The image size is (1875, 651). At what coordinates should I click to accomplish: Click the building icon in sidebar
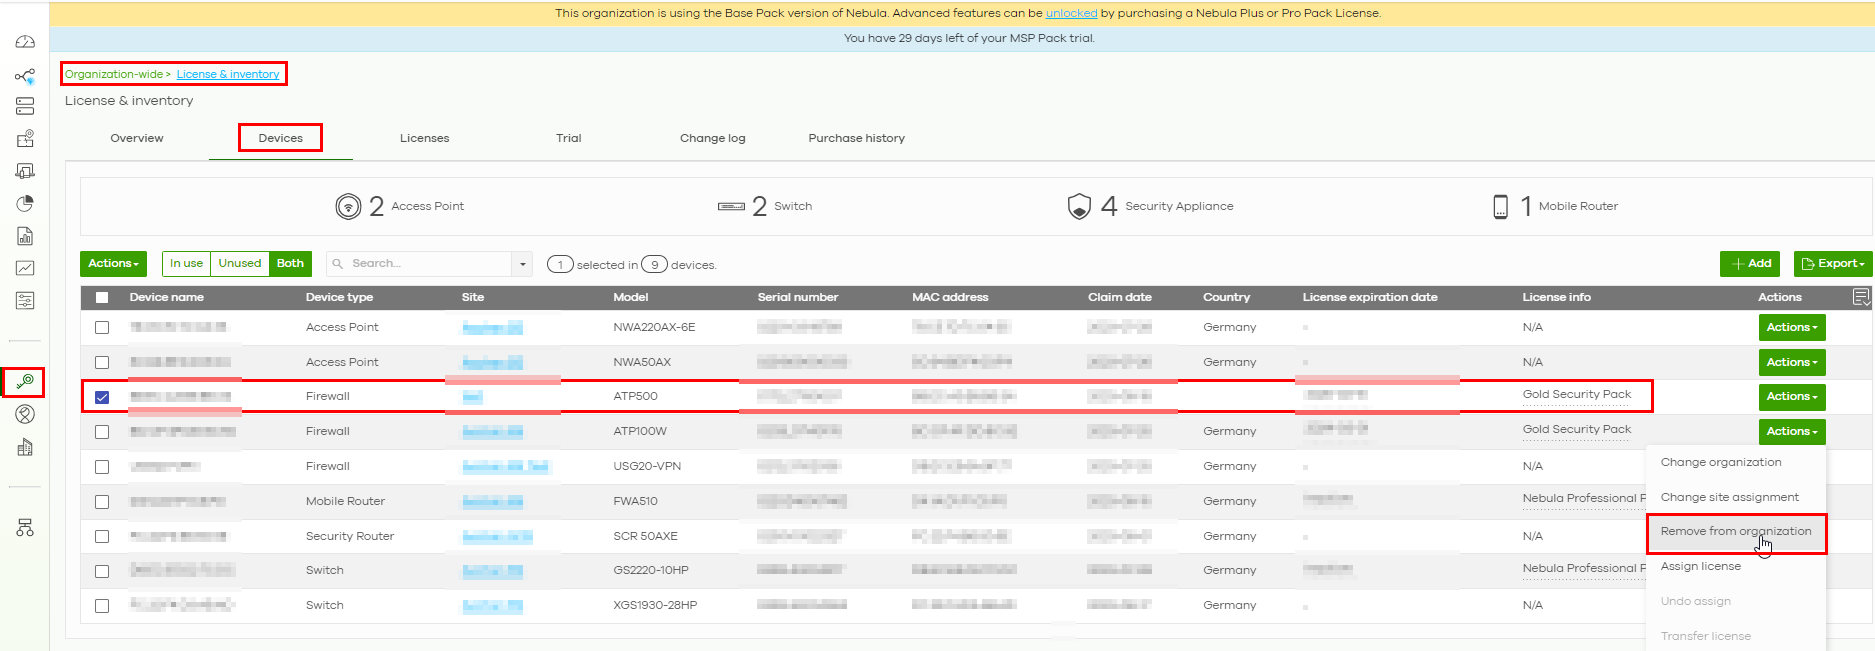pos(25,447)
